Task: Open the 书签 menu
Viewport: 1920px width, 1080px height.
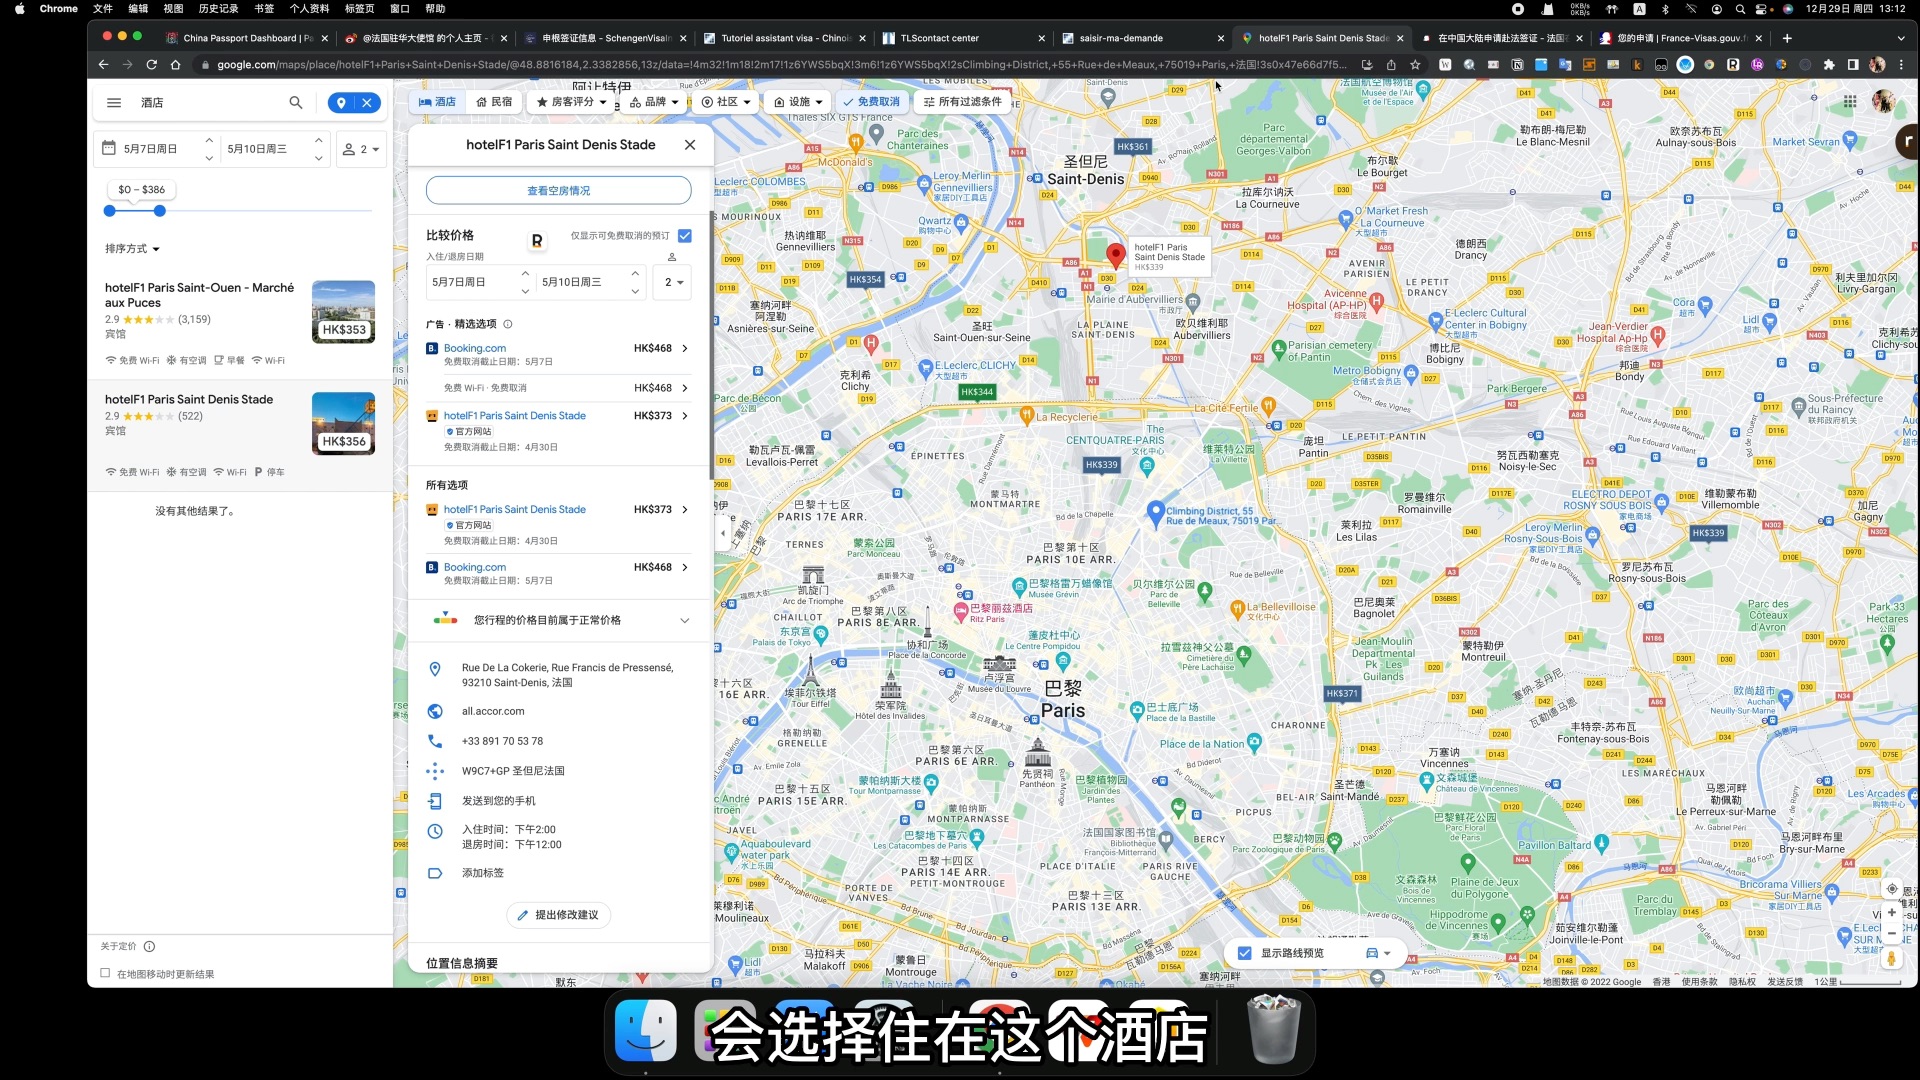Action: (x=264, y=9)
